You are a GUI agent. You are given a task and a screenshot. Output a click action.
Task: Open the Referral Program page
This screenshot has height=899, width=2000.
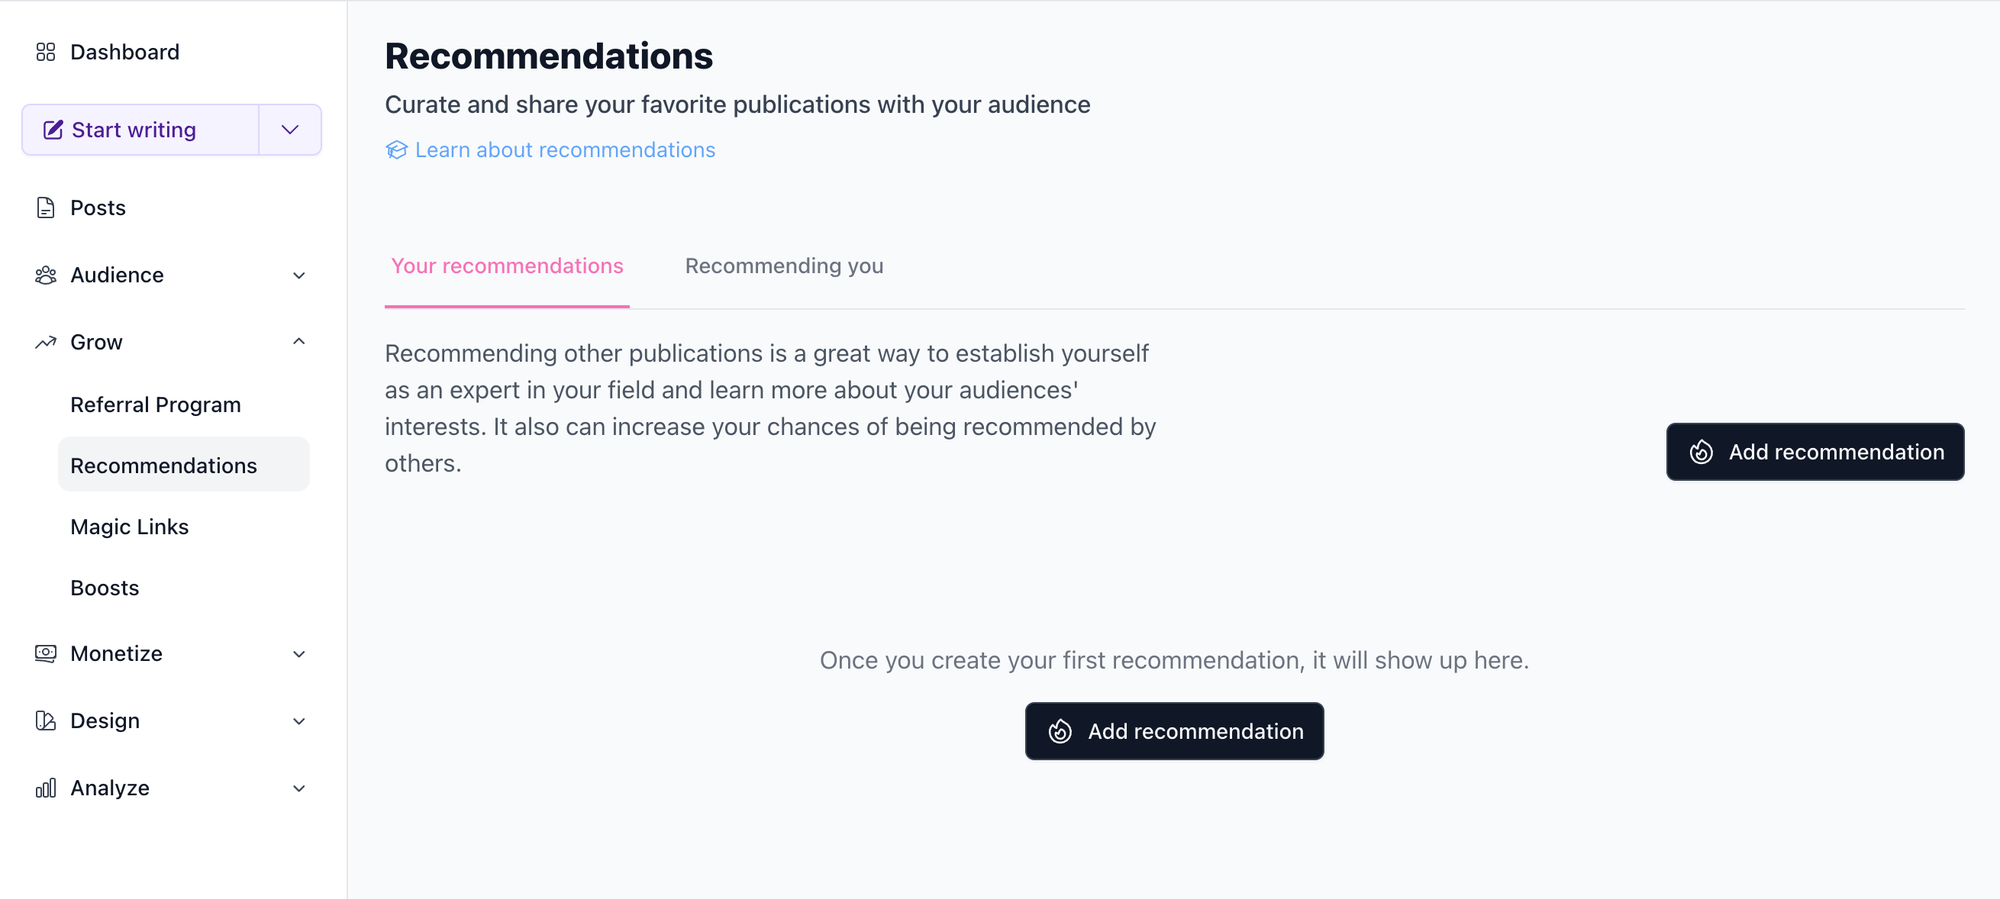point(155,404)
